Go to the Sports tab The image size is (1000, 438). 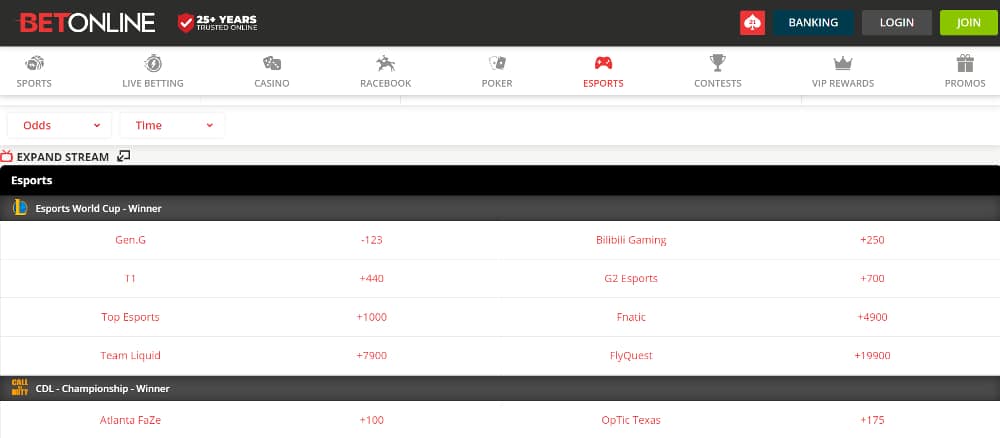click(x=34, y=83)
